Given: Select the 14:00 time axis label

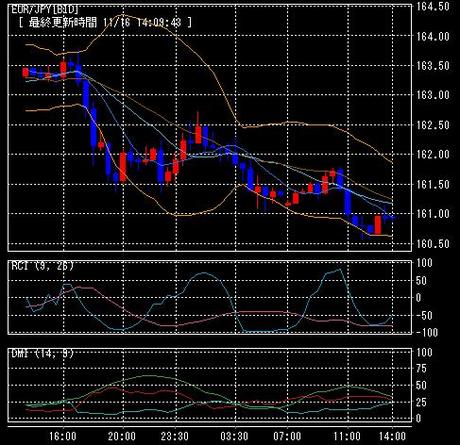Looking at the screenshot, I should [x=392, y=436].
